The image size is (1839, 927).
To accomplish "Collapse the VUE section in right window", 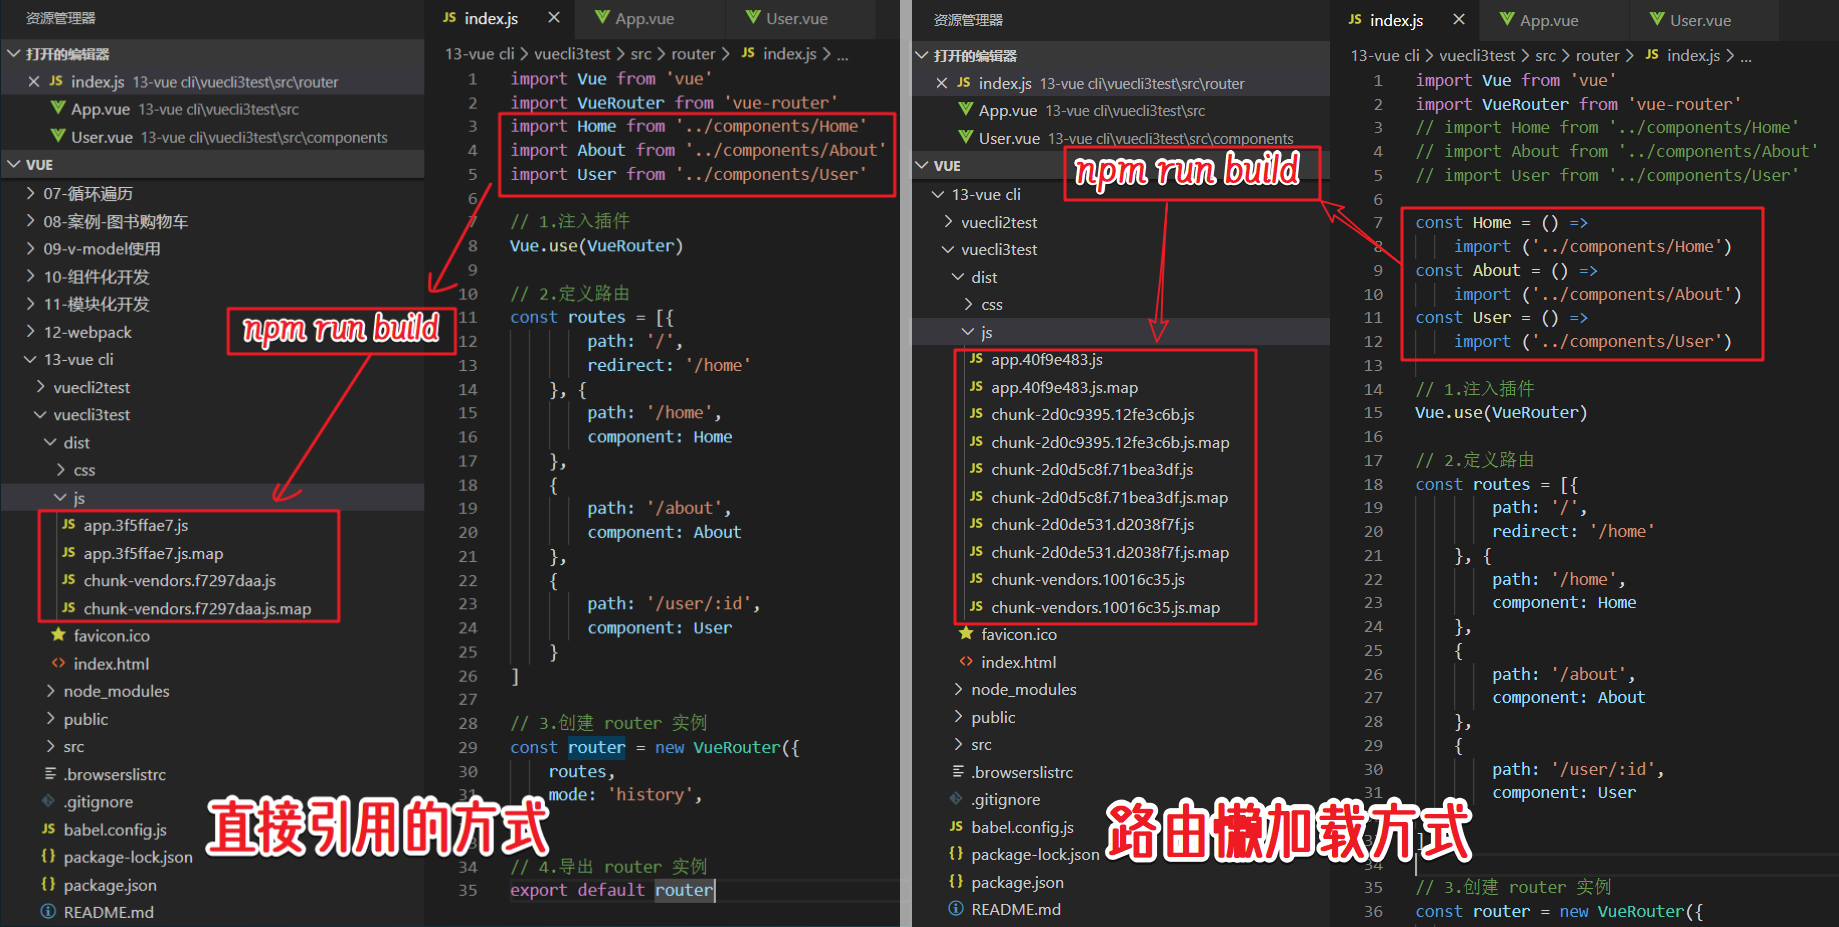I will [x=922, y=165].
